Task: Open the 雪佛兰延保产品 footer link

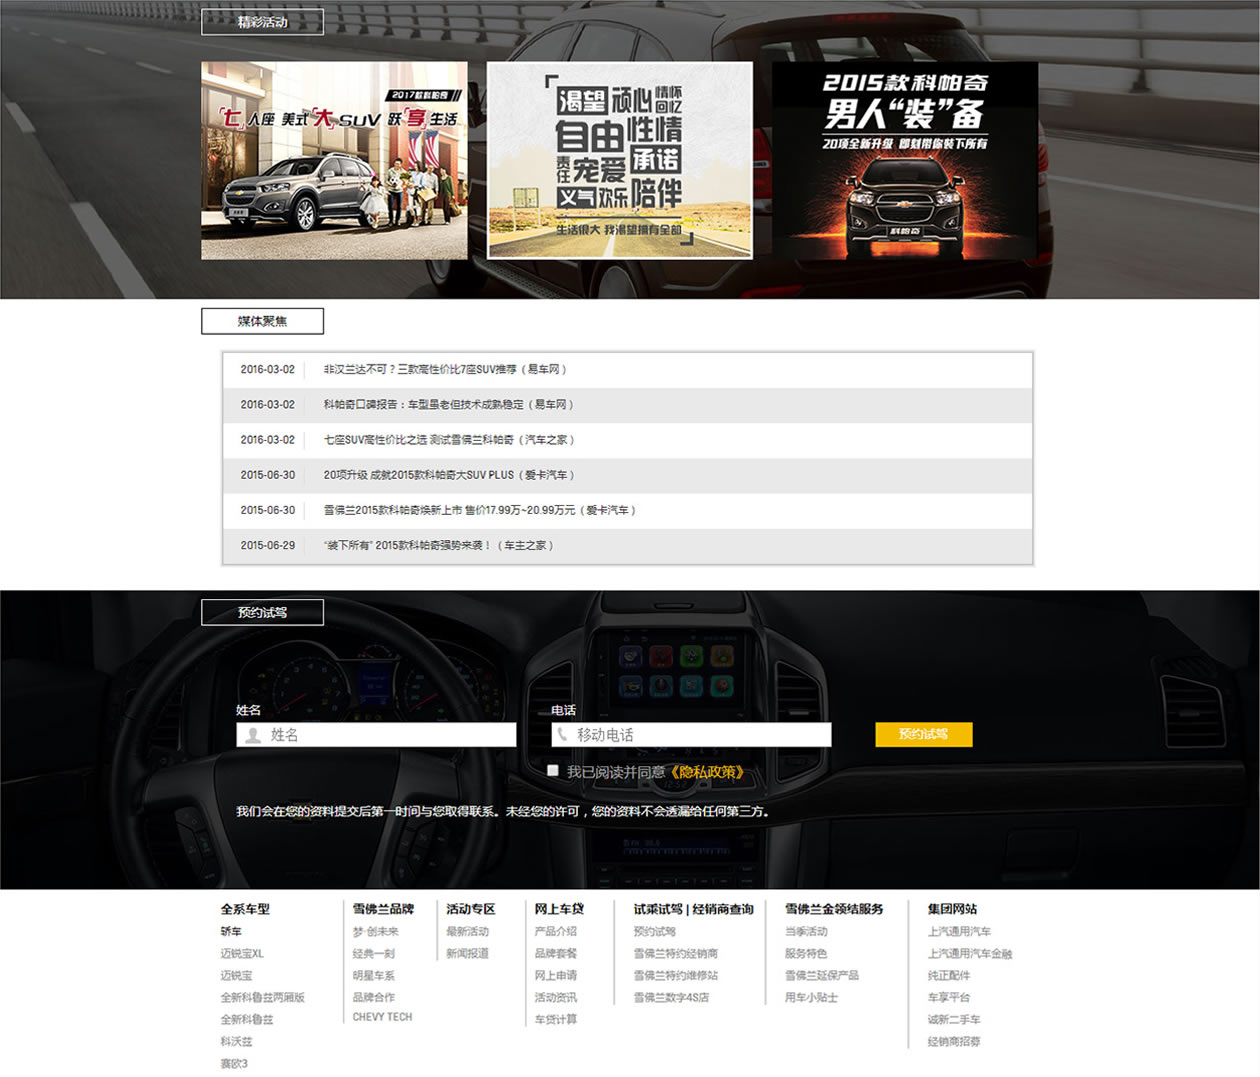Action: 822,975
